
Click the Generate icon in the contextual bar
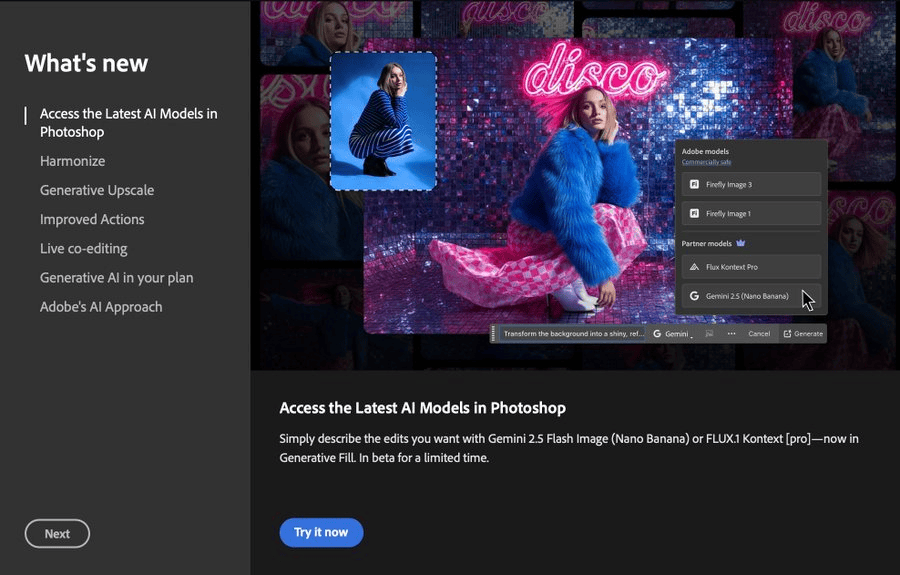click(x=787, y=333)
